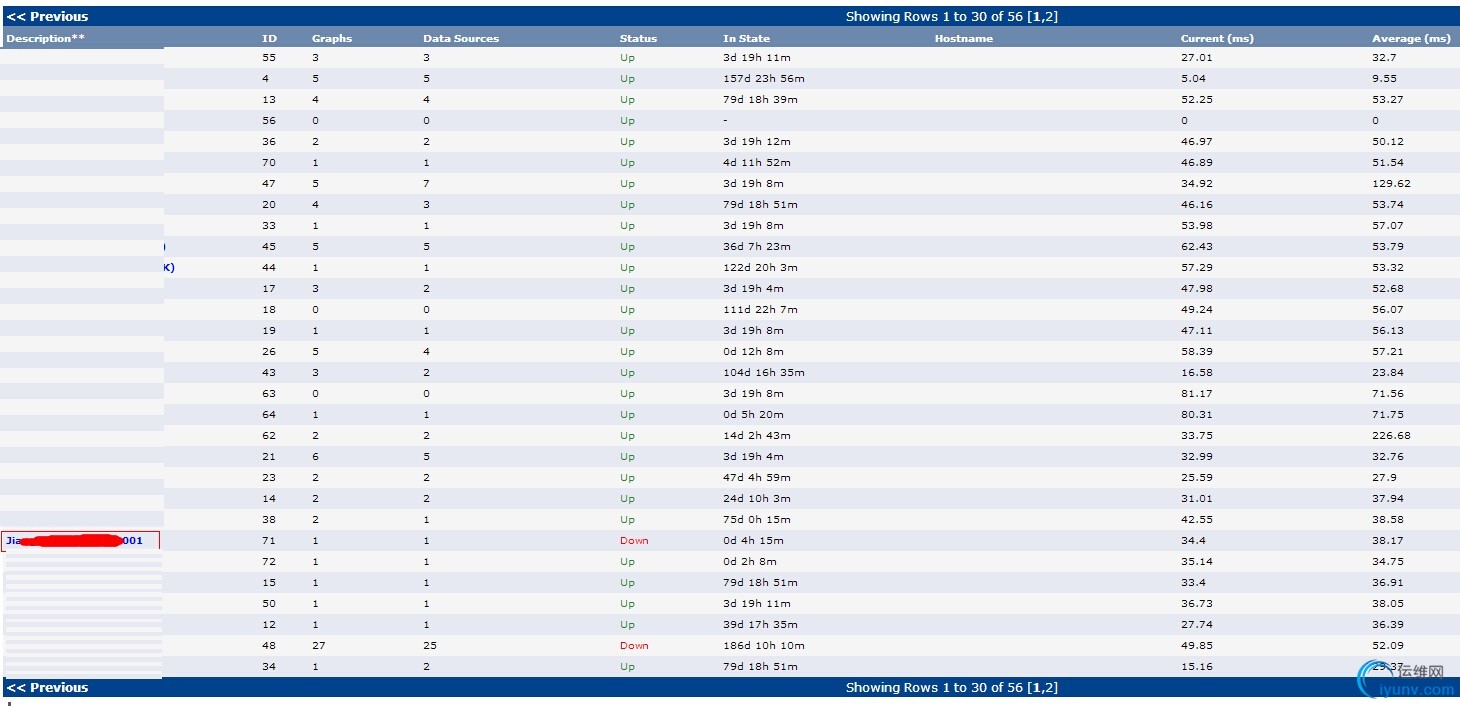Click Average value 9.55
Screen dimensions: 1460x706
pos(1384,78)
